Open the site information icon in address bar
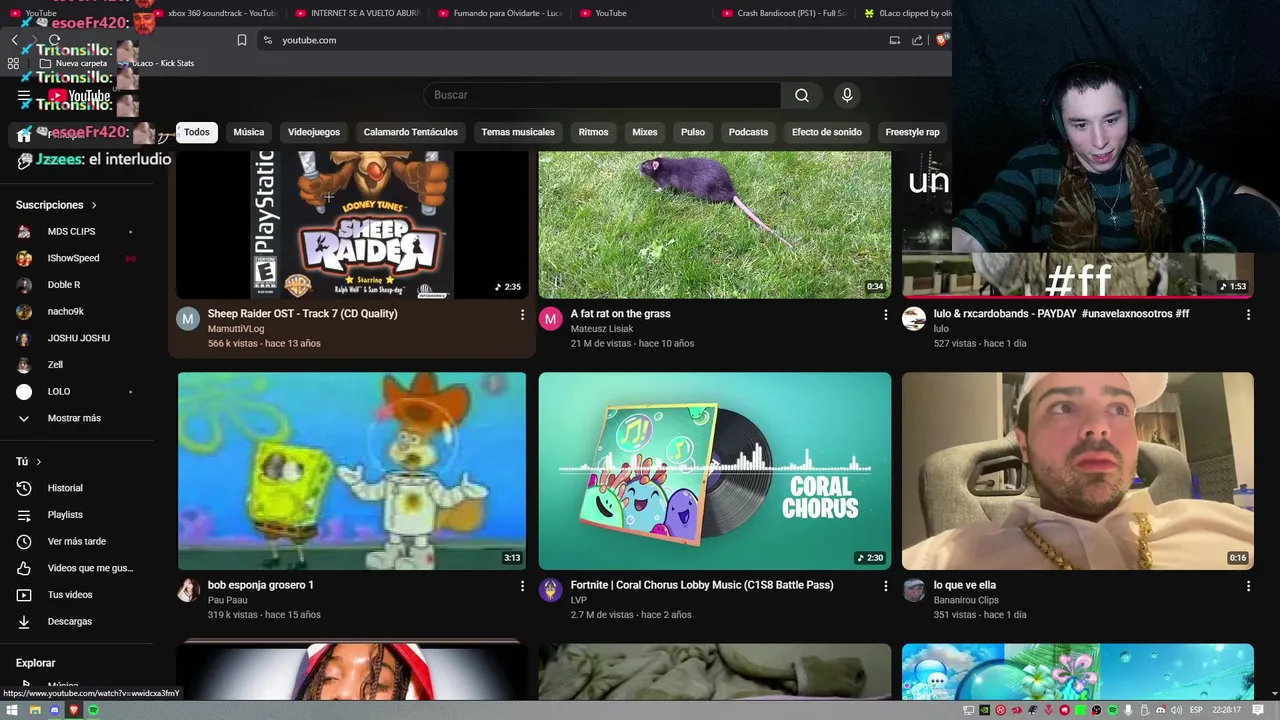1280x720 pixels. pos(267,40)
